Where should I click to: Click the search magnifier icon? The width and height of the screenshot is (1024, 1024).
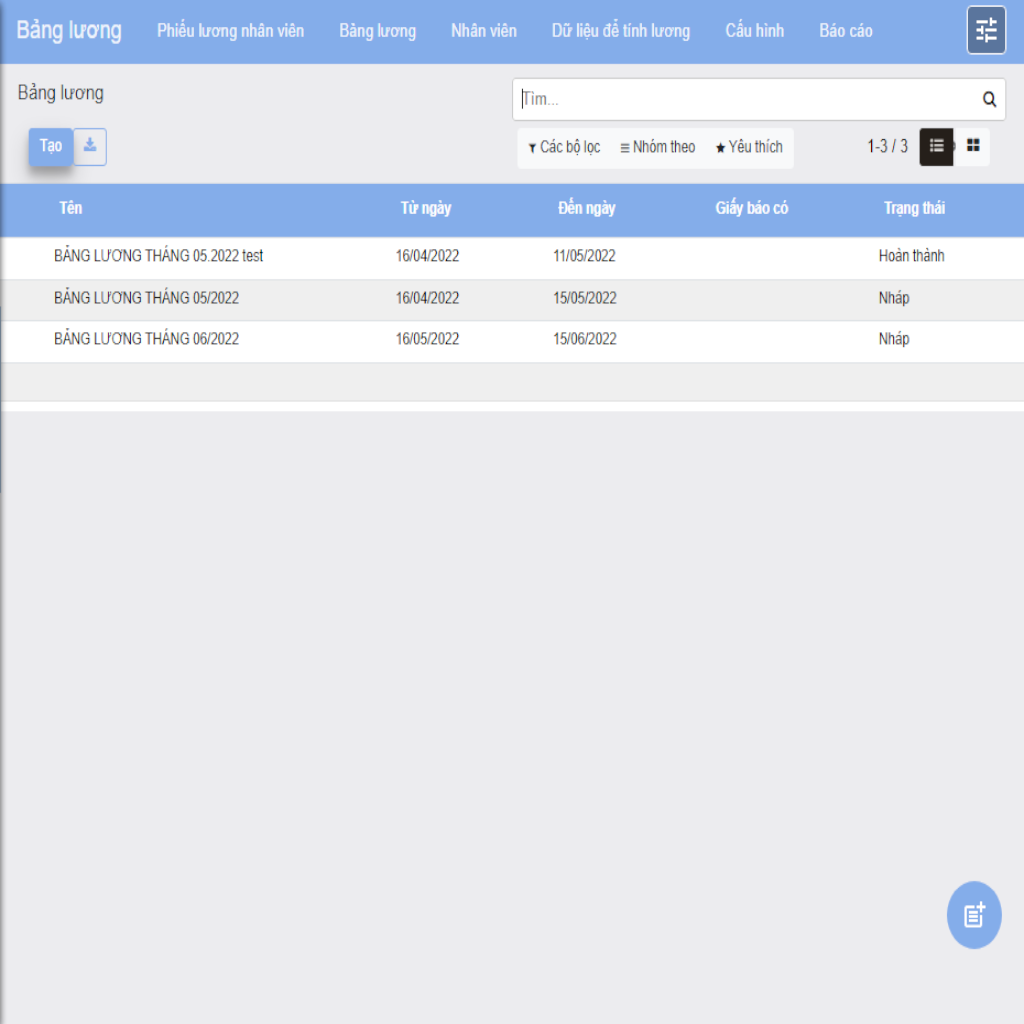click(989, 99)
